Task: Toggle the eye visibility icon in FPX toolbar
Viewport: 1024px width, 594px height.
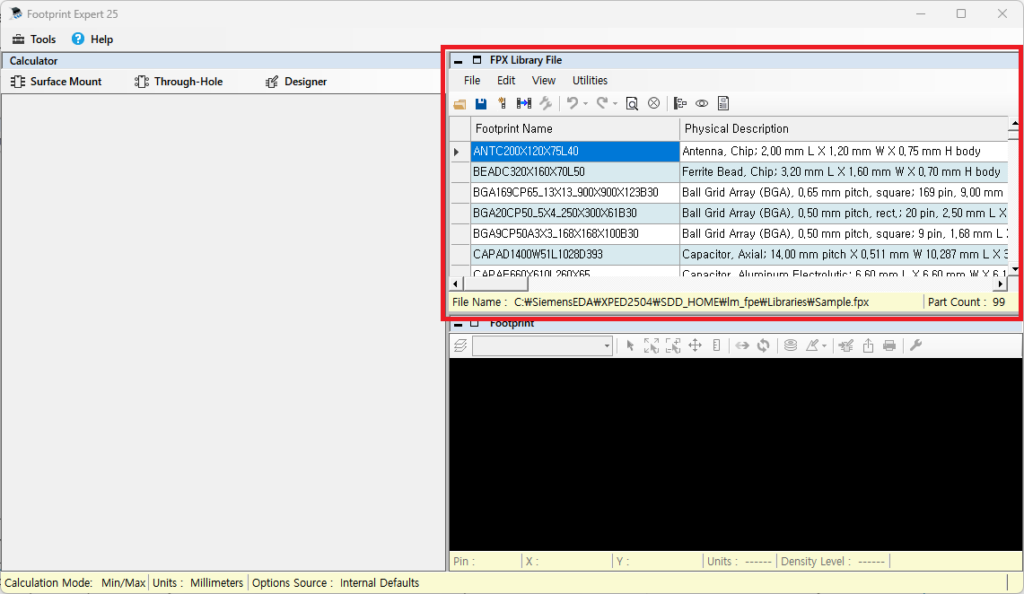Action: point(702,103)
